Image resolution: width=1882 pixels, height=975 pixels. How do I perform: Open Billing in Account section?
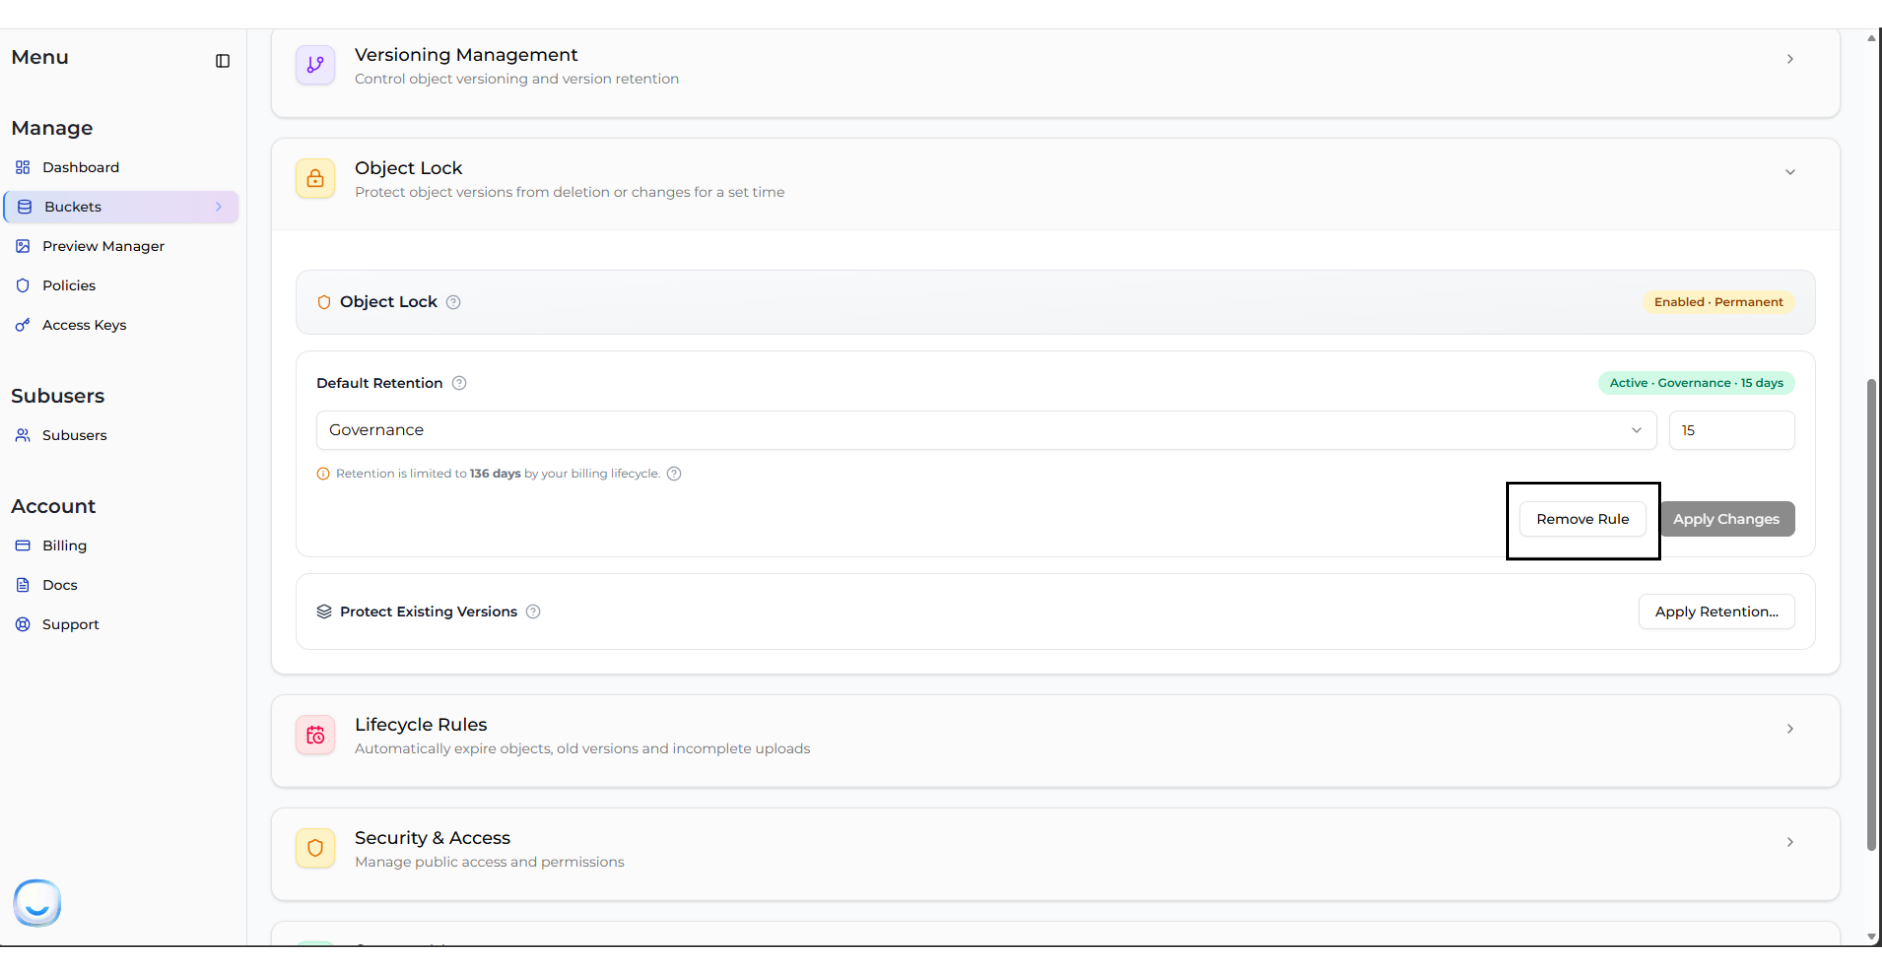click(x=64, y=545)
